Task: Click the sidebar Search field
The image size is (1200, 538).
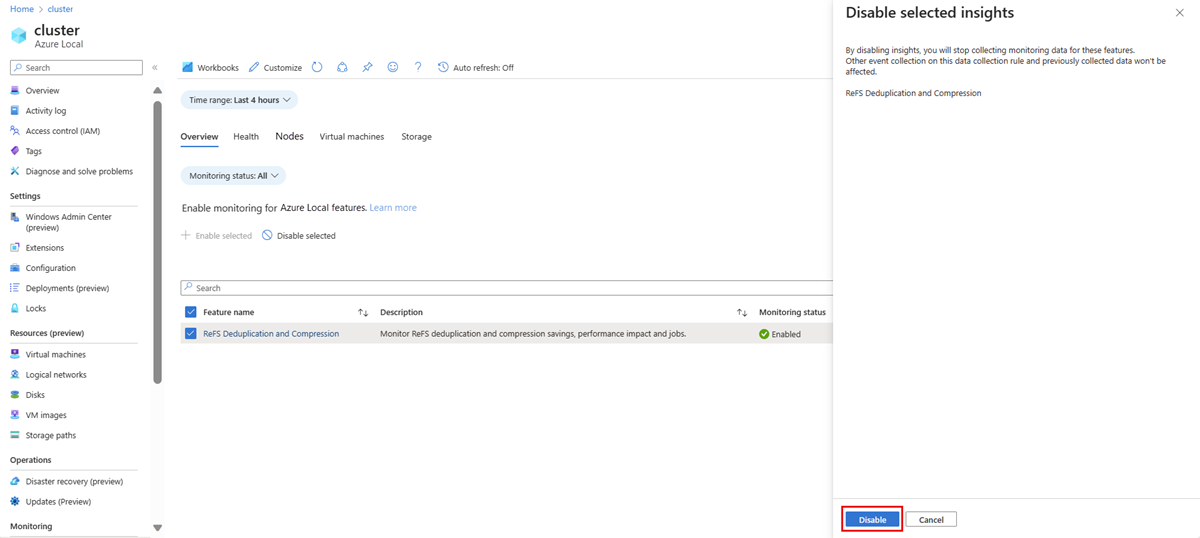Action: 76,68
